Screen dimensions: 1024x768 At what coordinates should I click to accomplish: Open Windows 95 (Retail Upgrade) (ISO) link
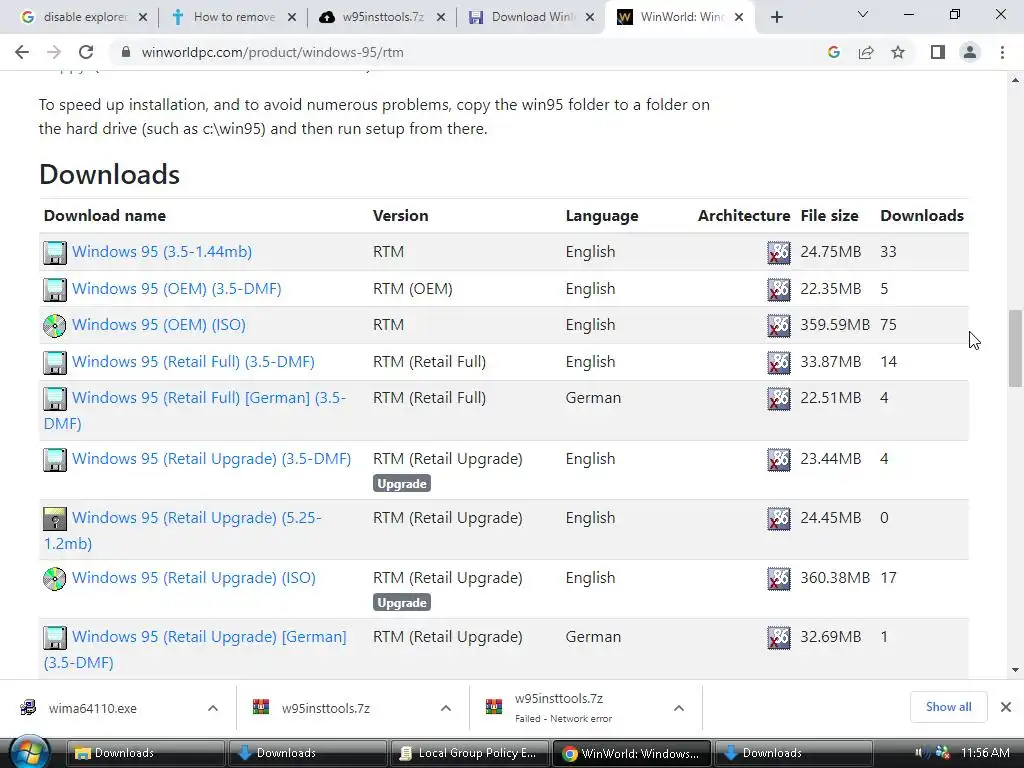tap(194, 577)
